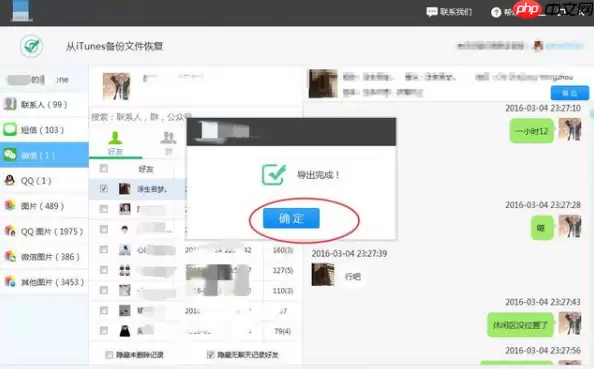Viewport: 594px width, 369px height.
Task: Open 图片 (489) category
Action: (x=44, y=206)
